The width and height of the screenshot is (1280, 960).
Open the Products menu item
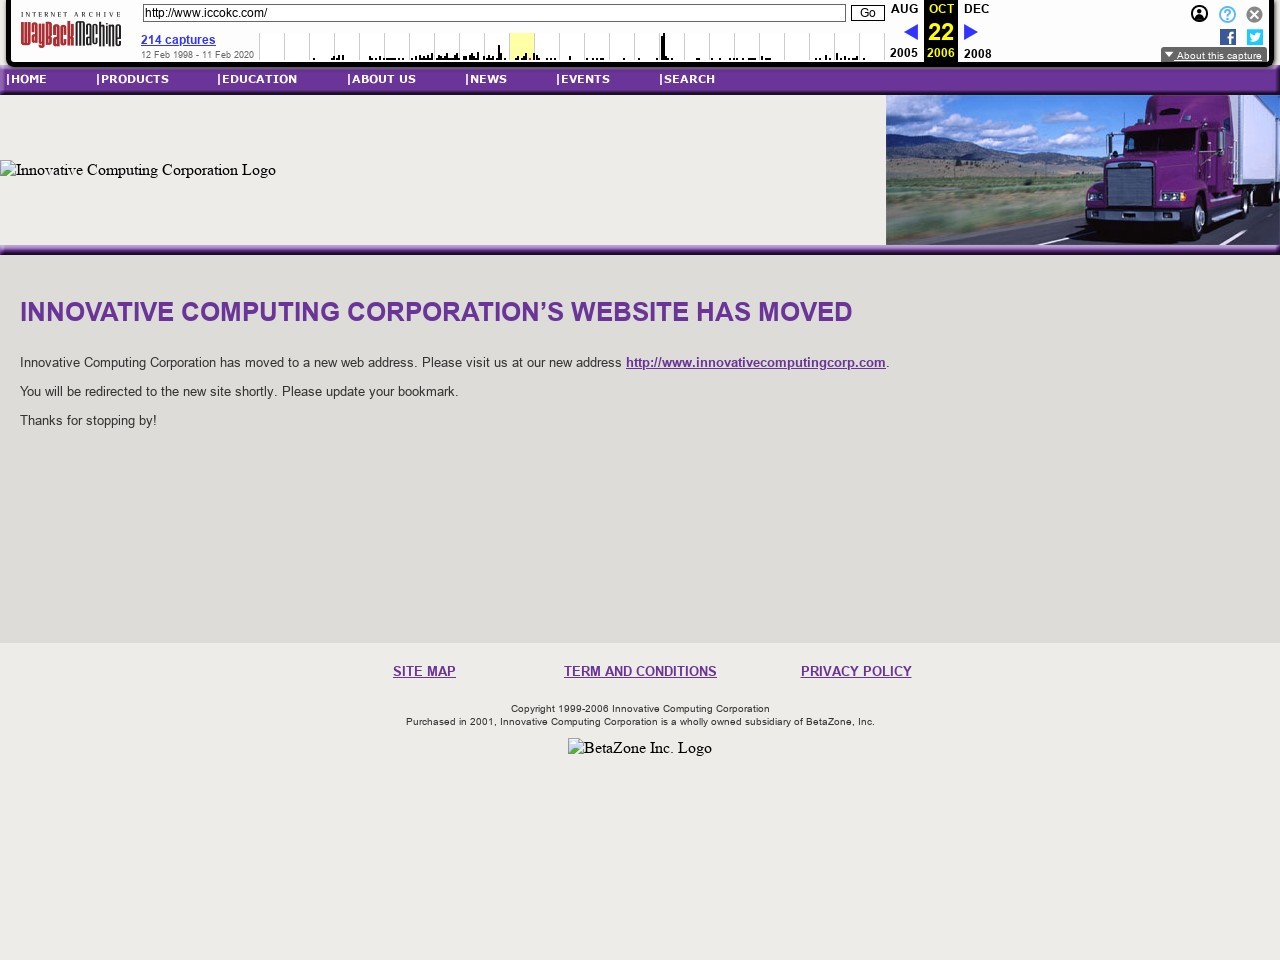click(133, 79)
